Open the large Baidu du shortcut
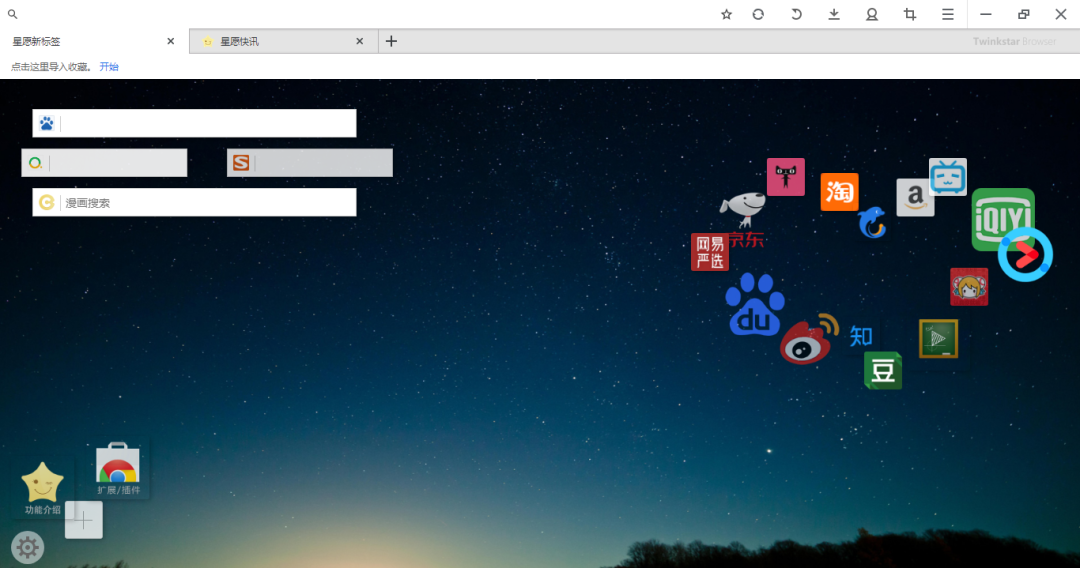This screenshot has width=1080, height=568. [755, 305]
